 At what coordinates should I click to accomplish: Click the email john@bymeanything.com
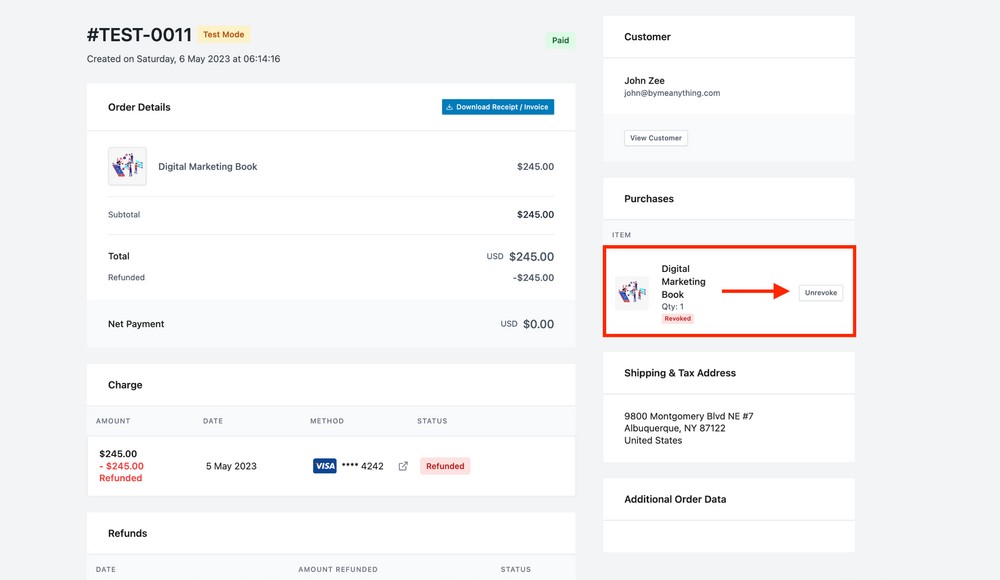(672, 93)
